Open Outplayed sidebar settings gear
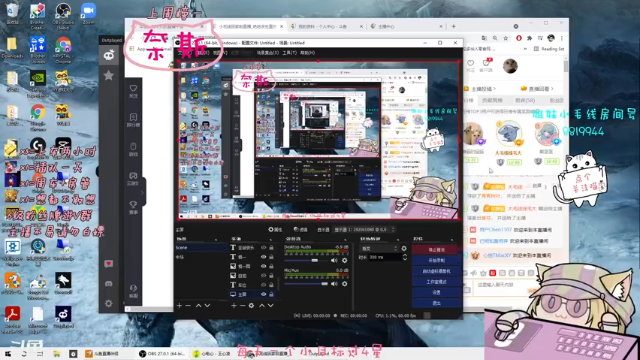 pyautogui.click(x=109, y=303)
